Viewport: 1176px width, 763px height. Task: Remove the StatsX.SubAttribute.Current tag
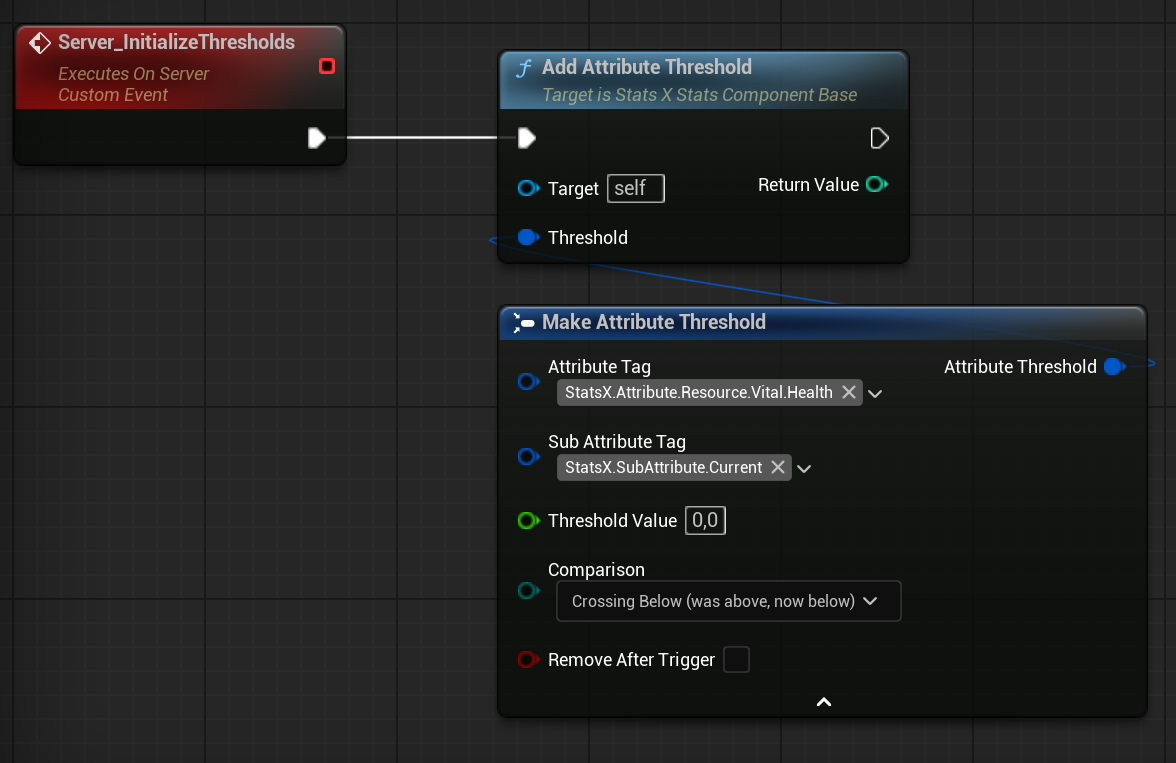778,467
